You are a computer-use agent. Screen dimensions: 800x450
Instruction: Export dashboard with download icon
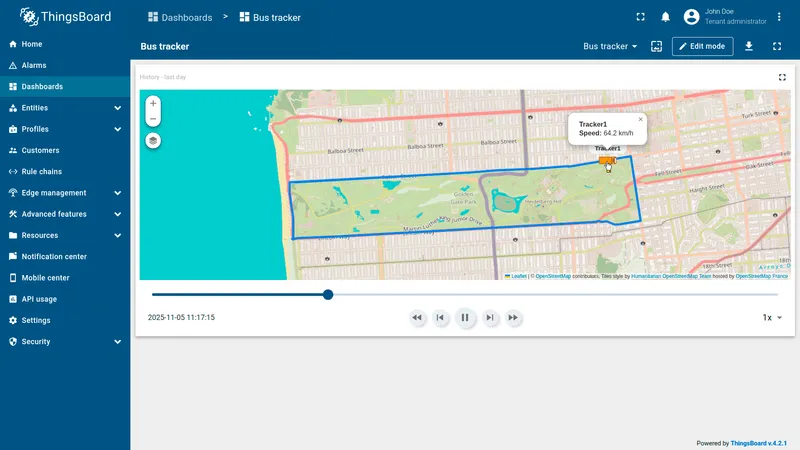point(749,46)
